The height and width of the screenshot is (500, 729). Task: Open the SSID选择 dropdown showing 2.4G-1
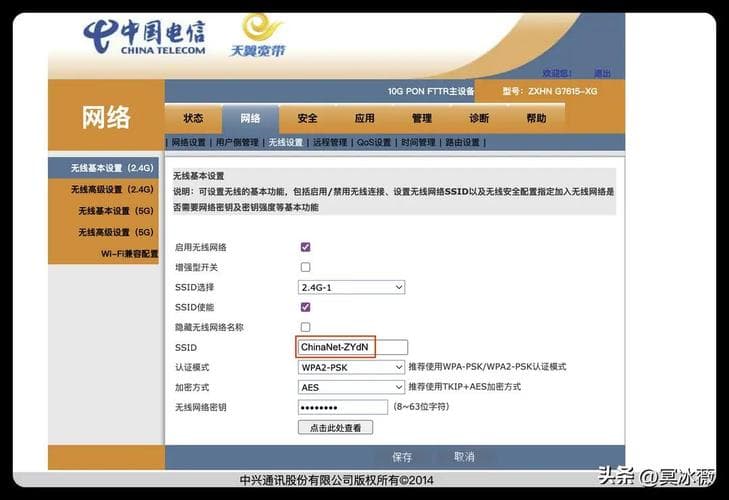point(351,287)
